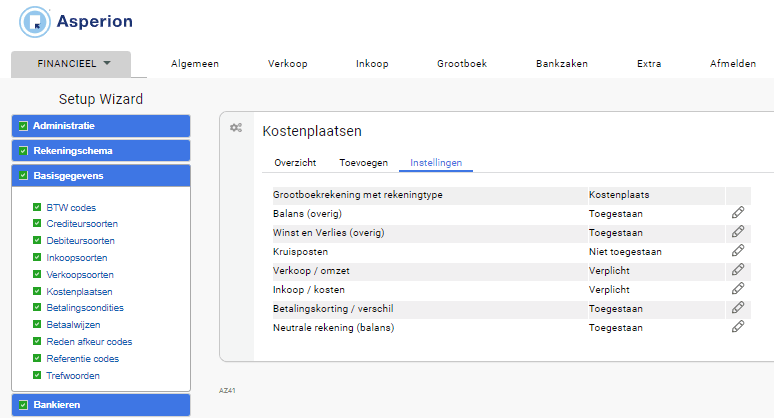The width and height of the screenshot is (774, 418).
Task: Click the Asperion brand name text
Action: point(94,21)
